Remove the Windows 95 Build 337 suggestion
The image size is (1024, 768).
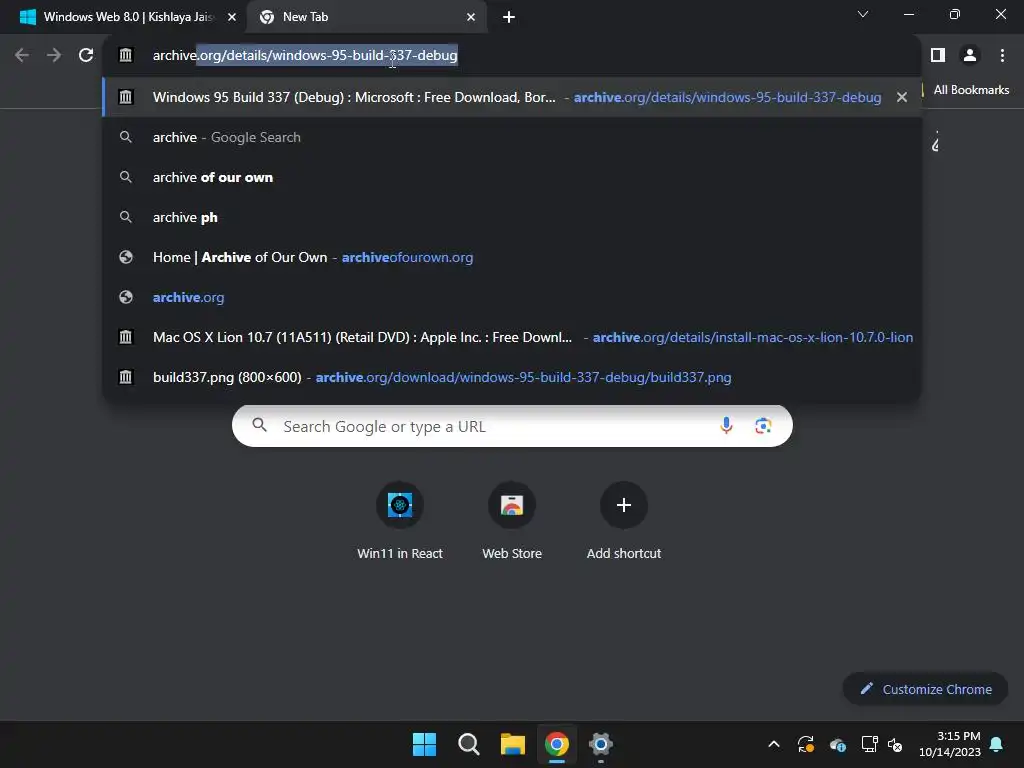(902, 97)
